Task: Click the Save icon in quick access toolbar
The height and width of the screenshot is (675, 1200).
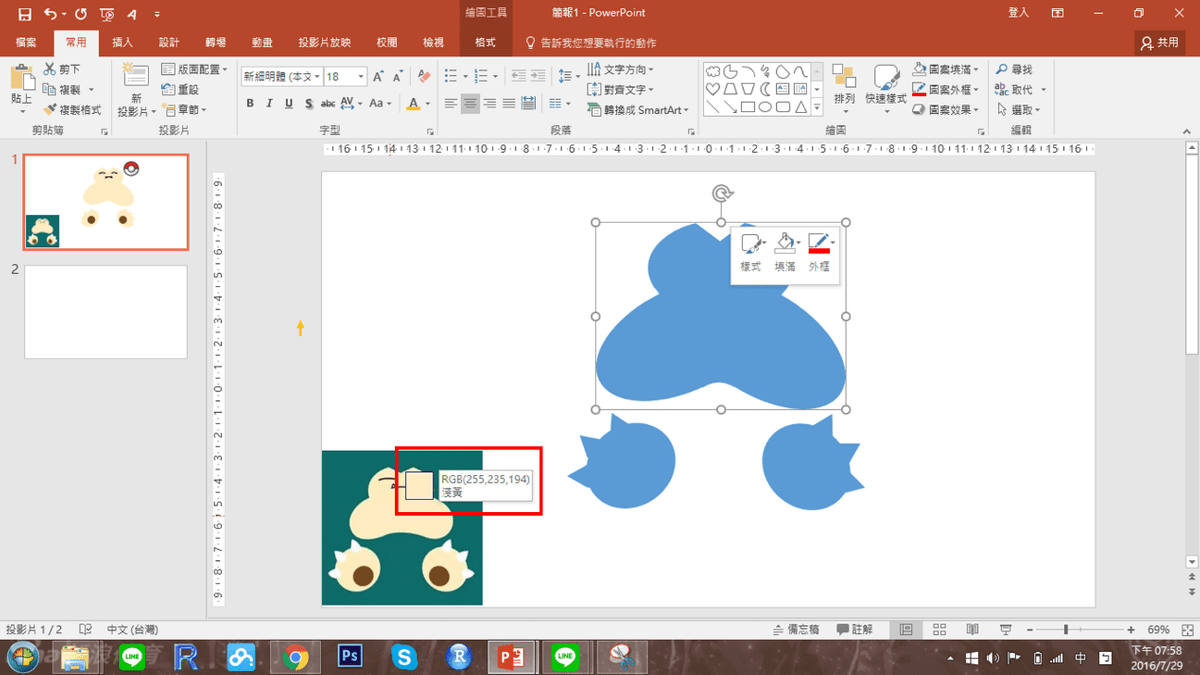Action: pos(24,14)
